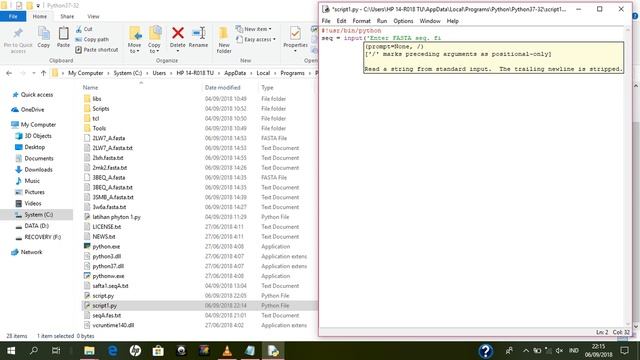Select the file 2LW7_A.fasta
This screenshot has height=360, width=640.
coord(109,138)
